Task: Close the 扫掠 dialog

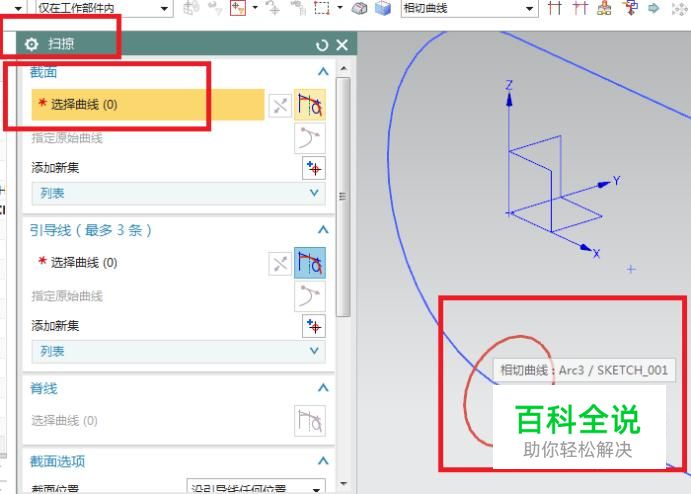Action: pos(342,45)
